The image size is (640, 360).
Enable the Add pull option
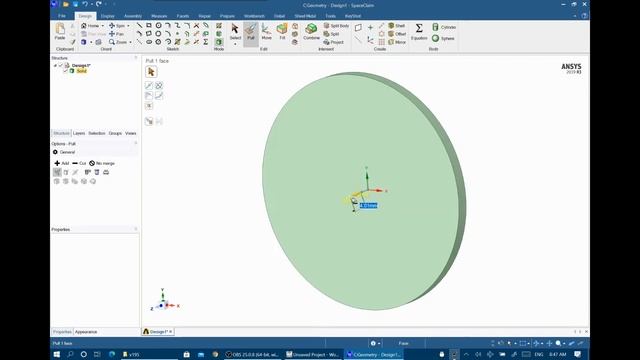tap(62, 163)
